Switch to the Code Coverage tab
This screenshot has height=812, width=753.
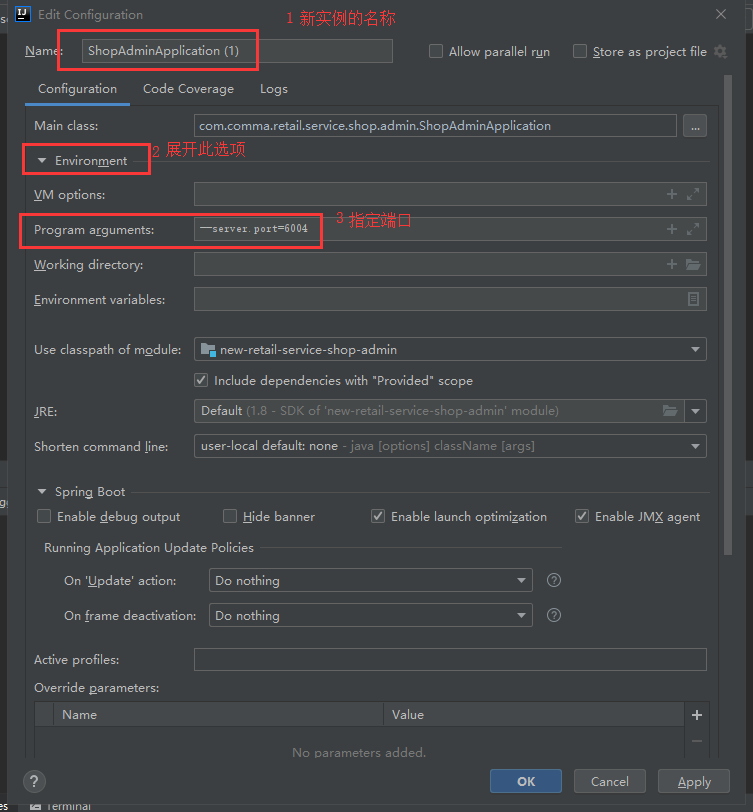pos(188,89)
